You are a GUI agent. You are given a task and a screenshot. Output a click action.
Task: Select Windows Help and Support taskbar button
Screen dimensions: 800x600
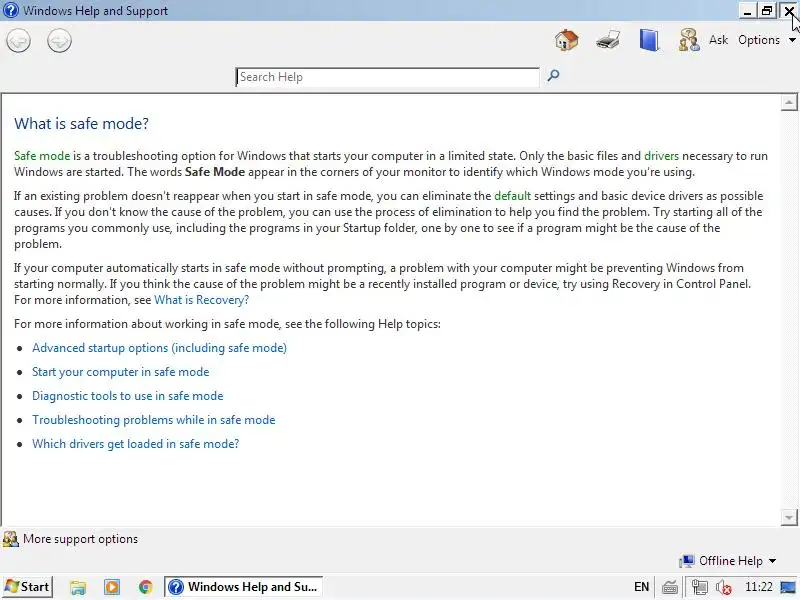[x=243, y=587]
